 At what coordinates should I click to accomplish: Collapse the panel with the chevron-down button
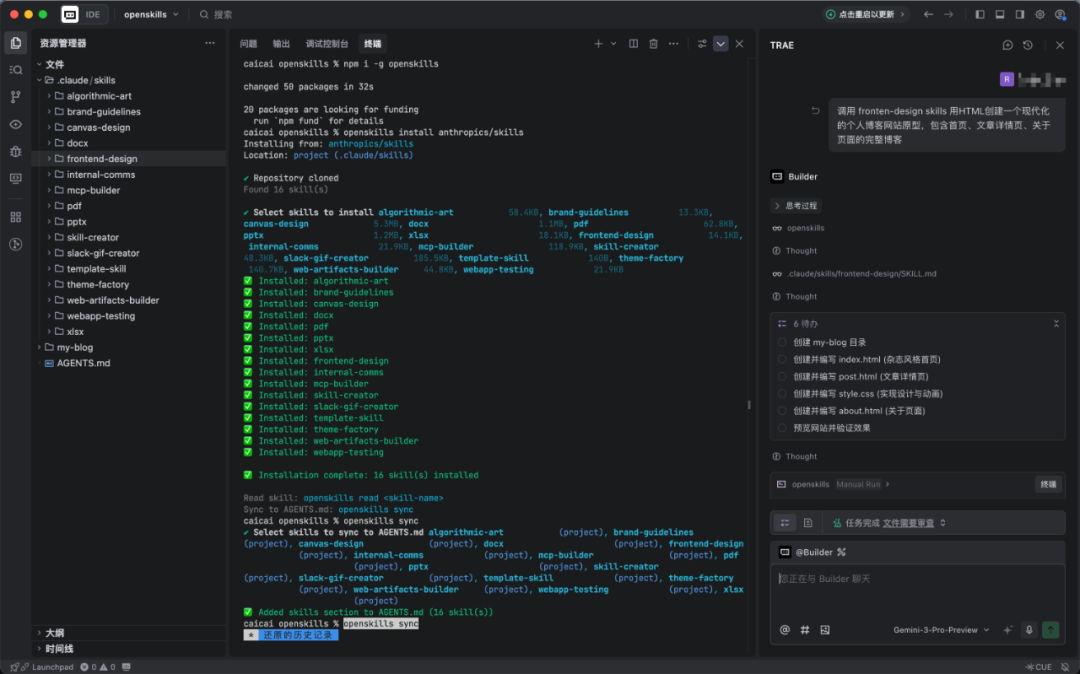coord(720,43)
